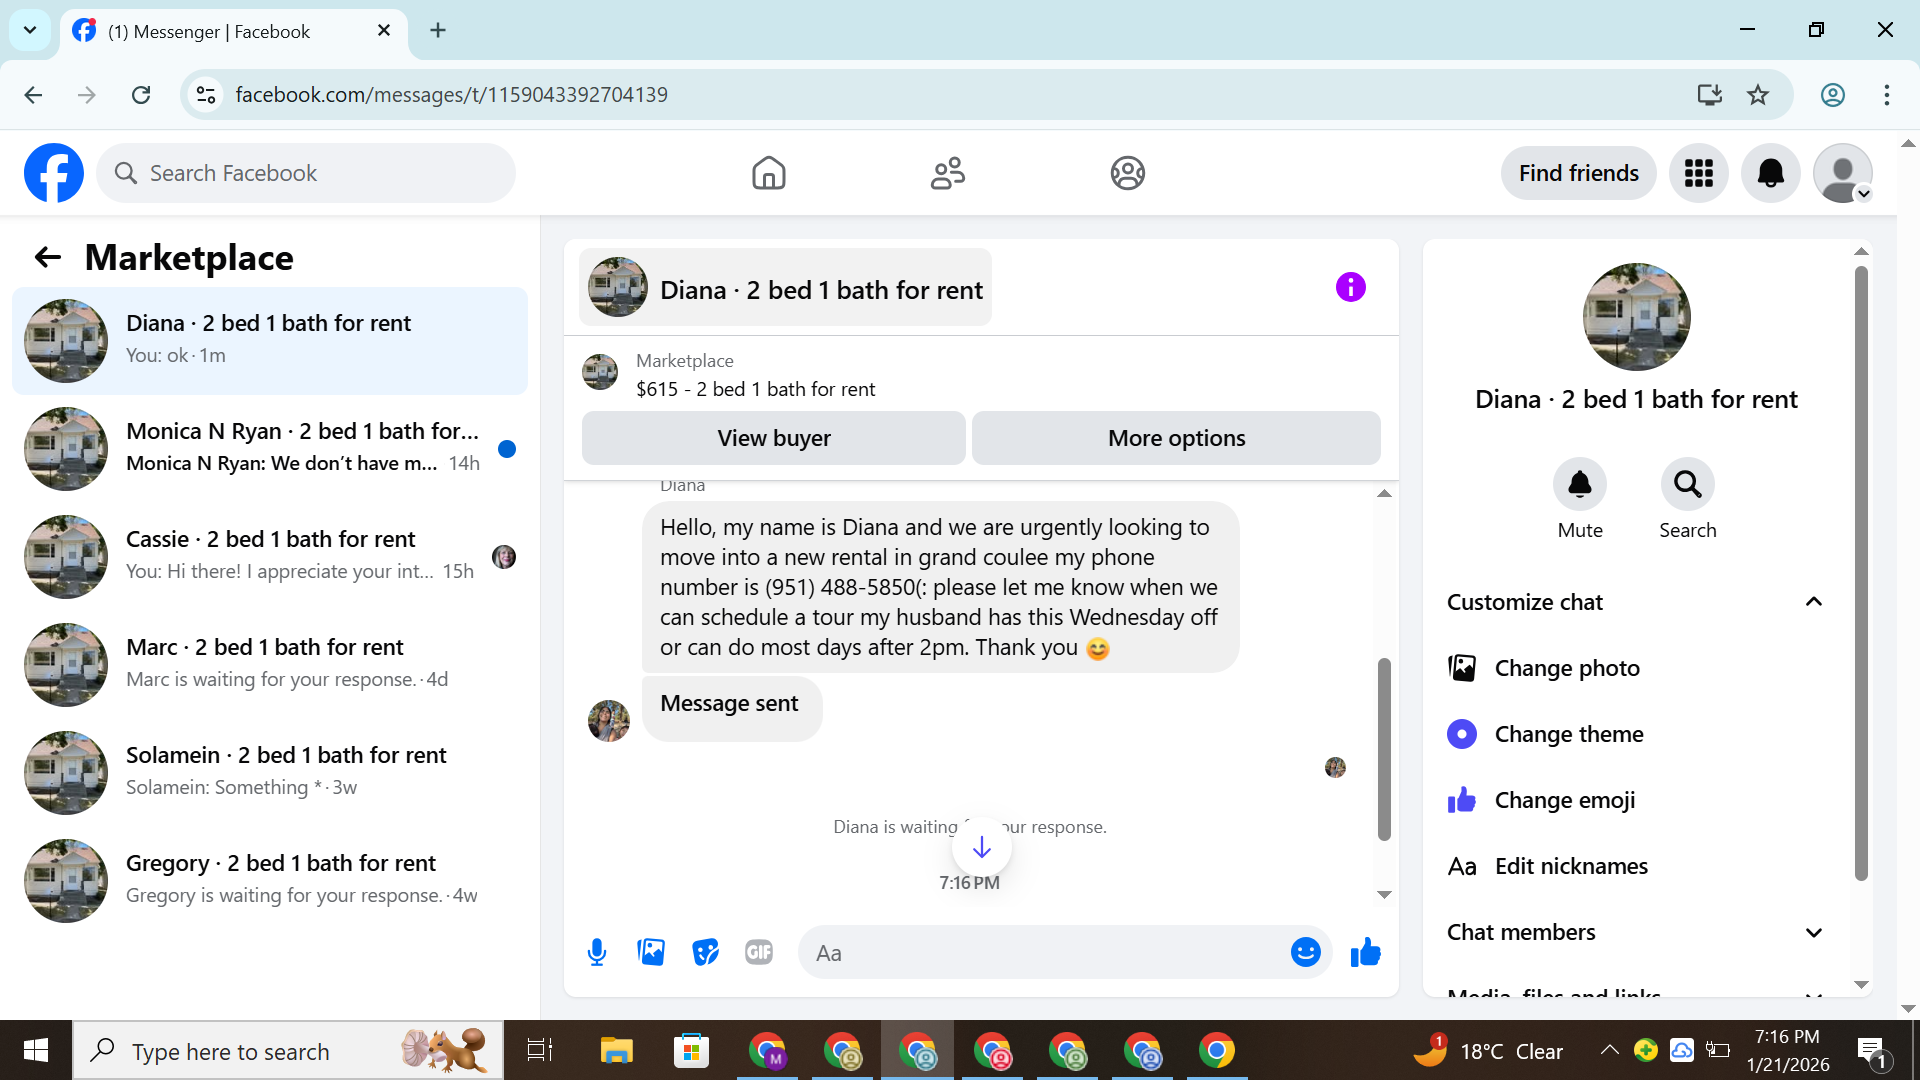The height and width of the screenshot is (1080, 1920).
Task: Select the Change theme color option
Action: click(1568, 734)
